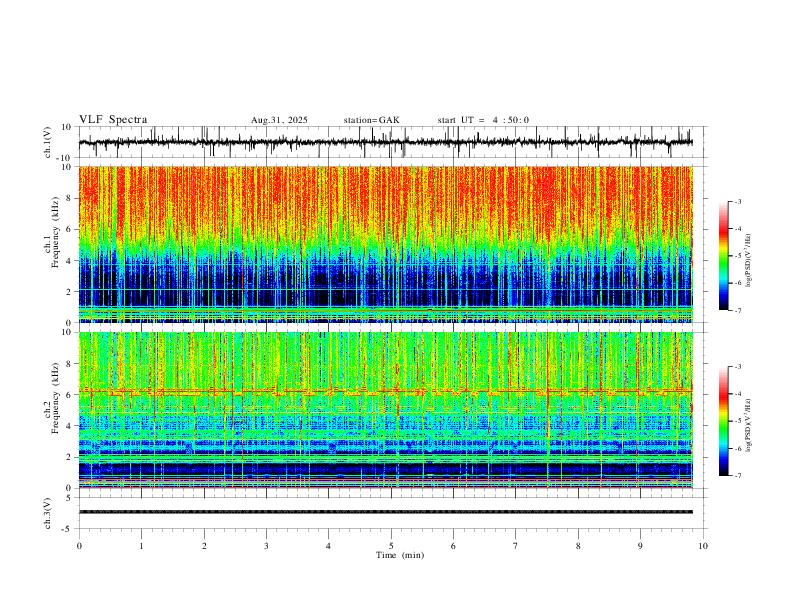This screenshot has width=792, height=612.
Task: Click time axis tick label "0"
Action: [79, 546]
